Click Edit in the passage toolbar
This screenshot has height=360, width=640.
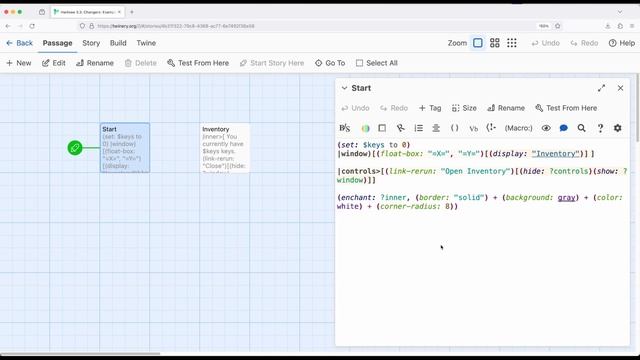53,63
